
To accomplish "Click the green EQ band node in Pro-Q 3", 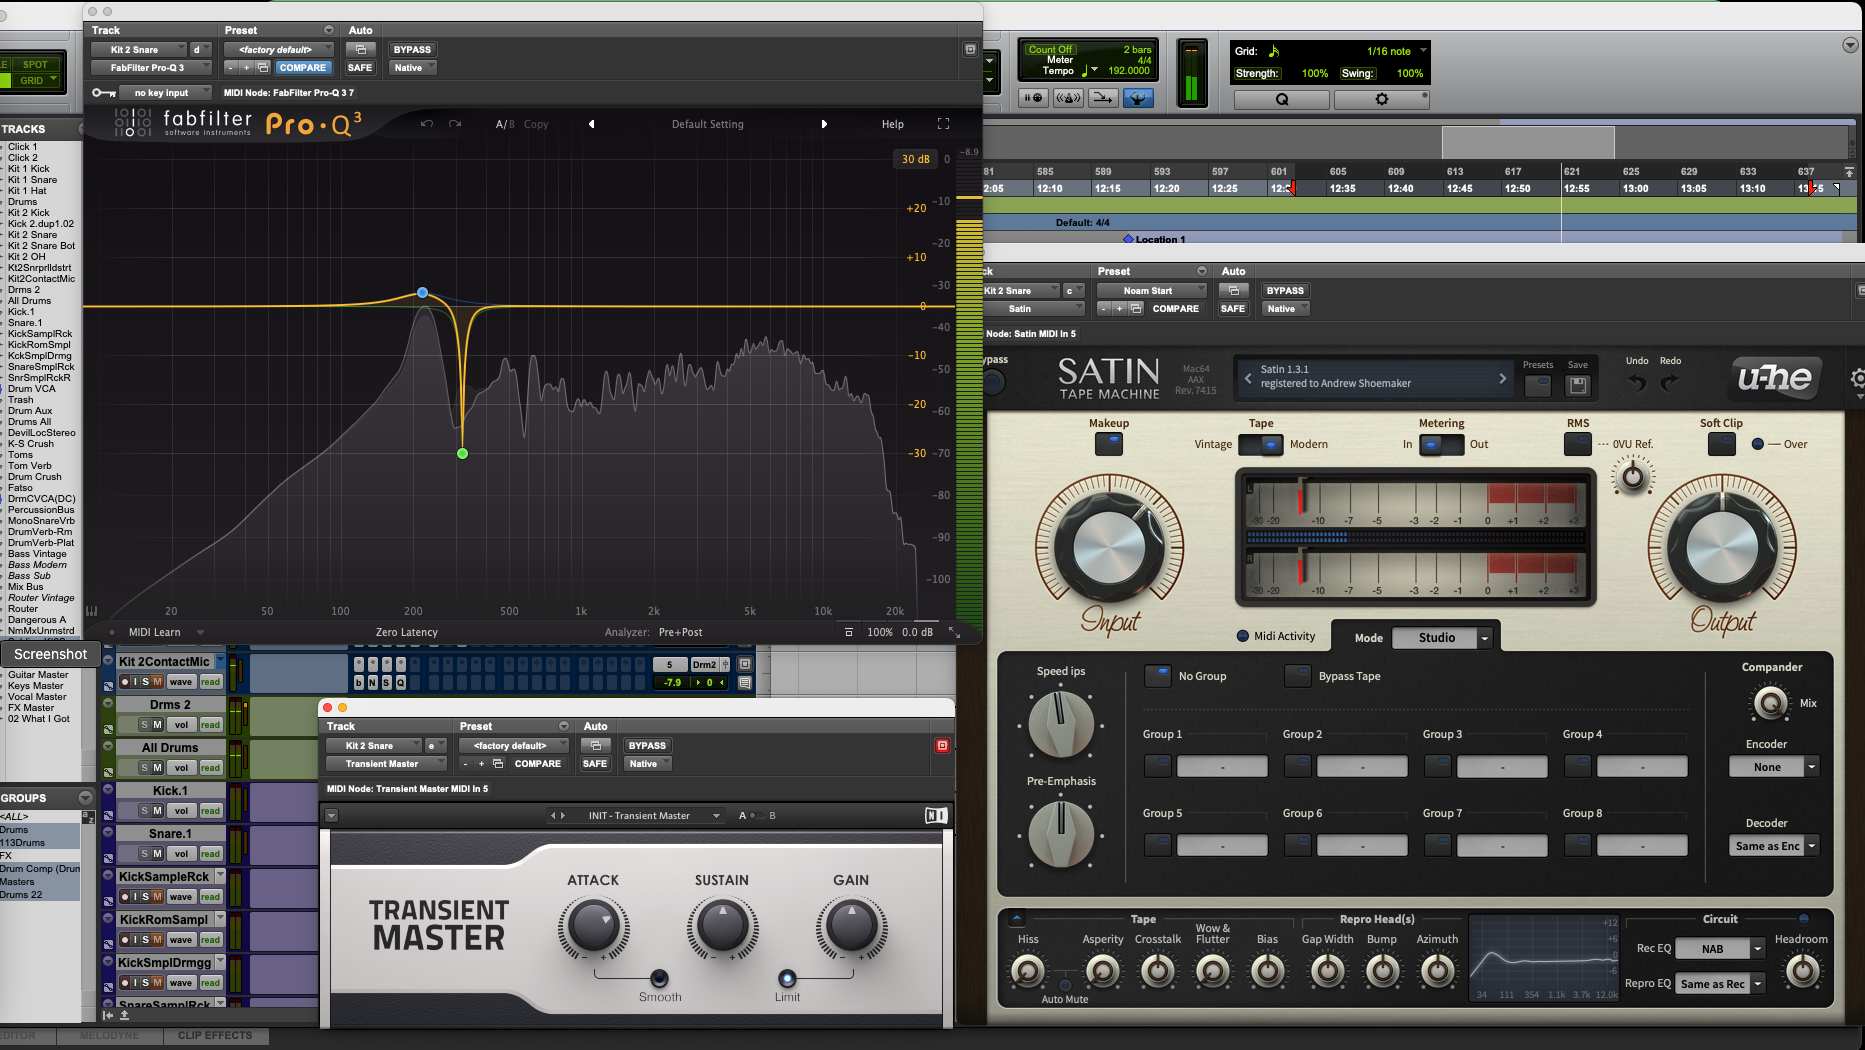I will (x=462, y=454).
